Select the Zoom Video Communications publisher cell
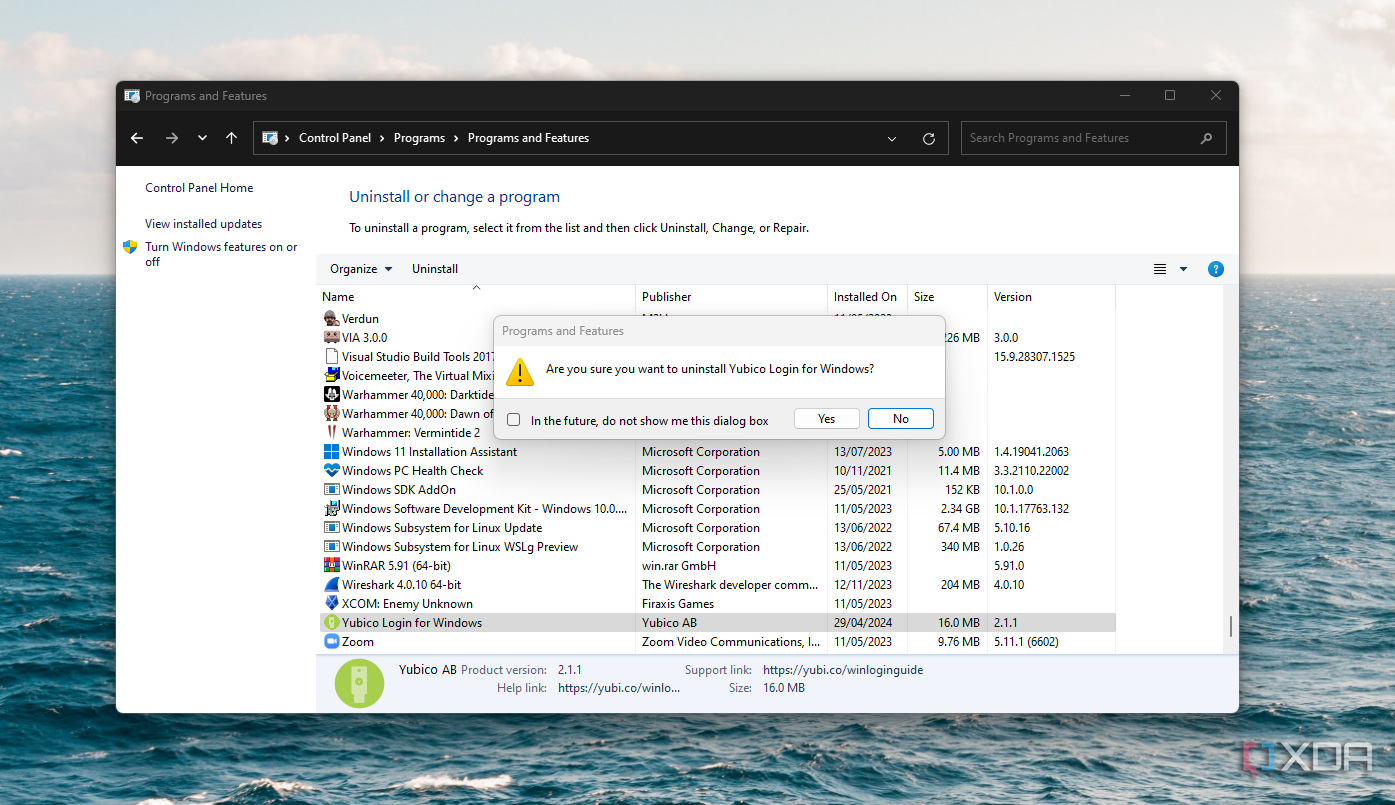 [731, 642]
